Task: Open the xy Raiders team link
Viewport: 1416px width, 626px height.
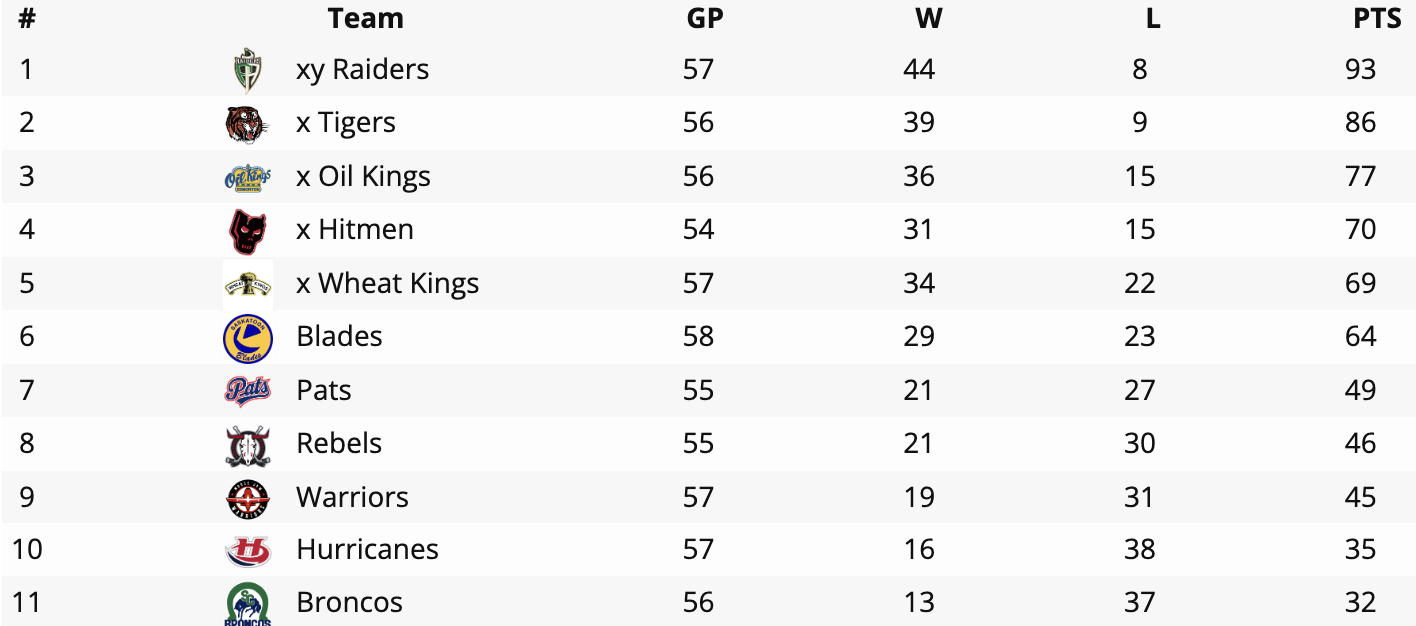Action: 362,70
